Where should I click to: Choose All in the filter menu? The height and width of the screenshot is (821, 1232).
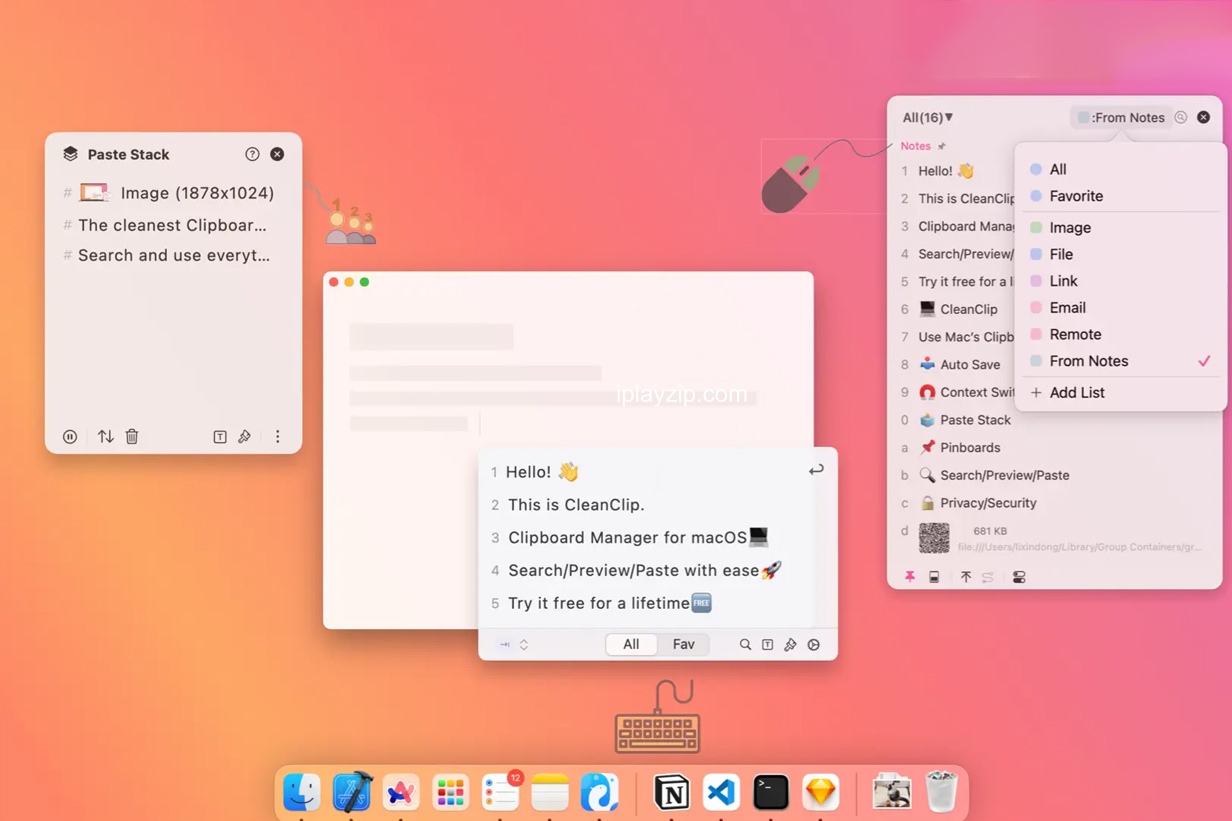(1120, 170)
